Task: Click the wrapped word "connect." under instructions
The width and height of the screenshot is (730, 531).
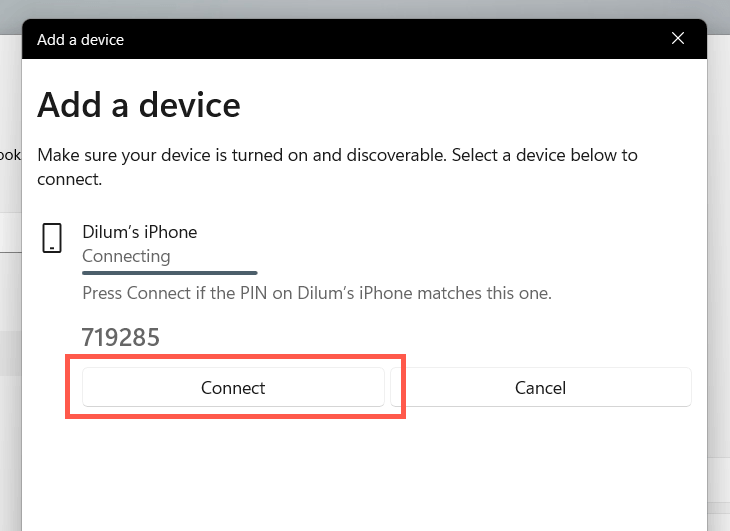Action: (69, 180)
